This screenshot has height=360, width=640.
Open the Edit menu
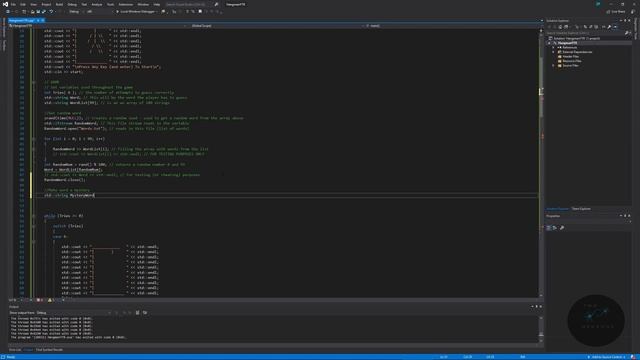(23, 4)
